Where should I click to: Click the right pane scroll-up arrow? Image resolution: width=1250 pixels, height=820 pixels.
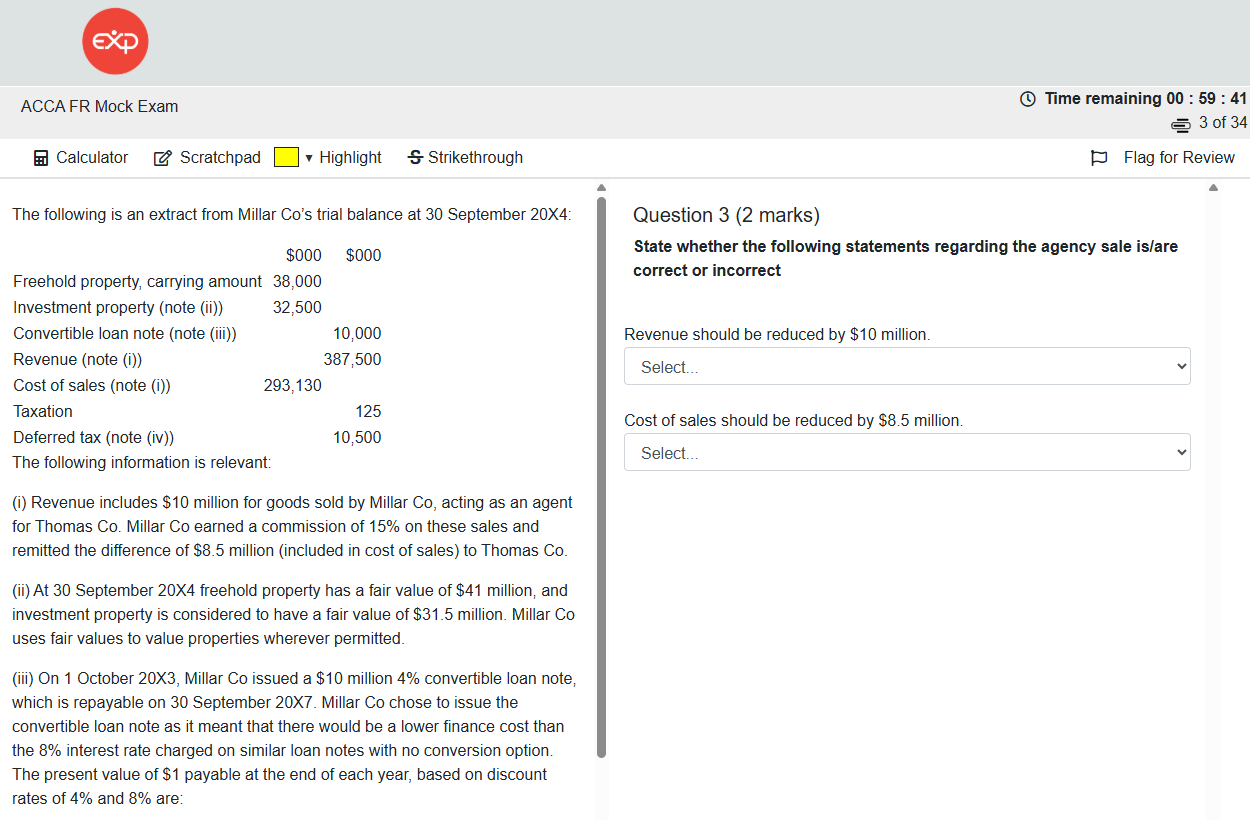pos(1213,188)
